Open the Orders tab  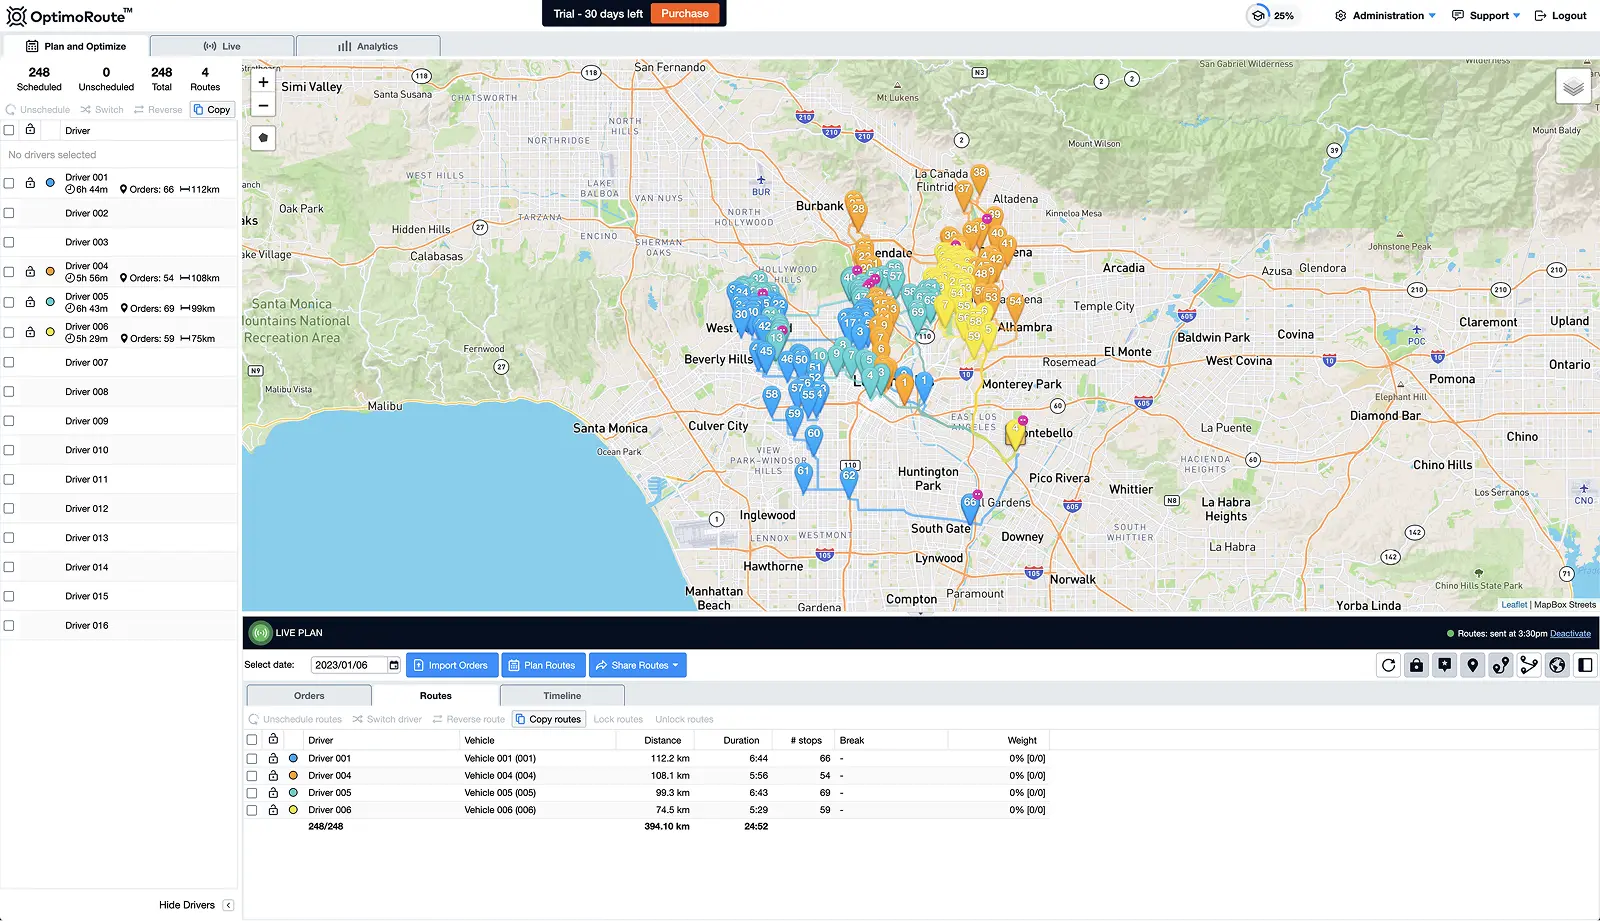coord(309,695)
